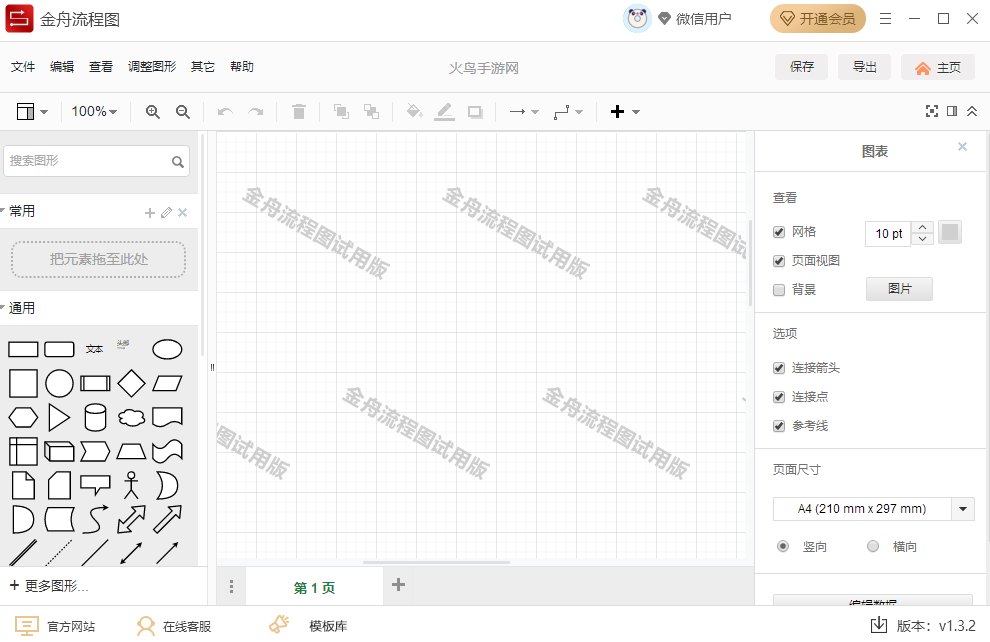Viewport: 990px width, 642px height.
Task: Collapse toolbar with double chevron icon
Action: point(972,111)
